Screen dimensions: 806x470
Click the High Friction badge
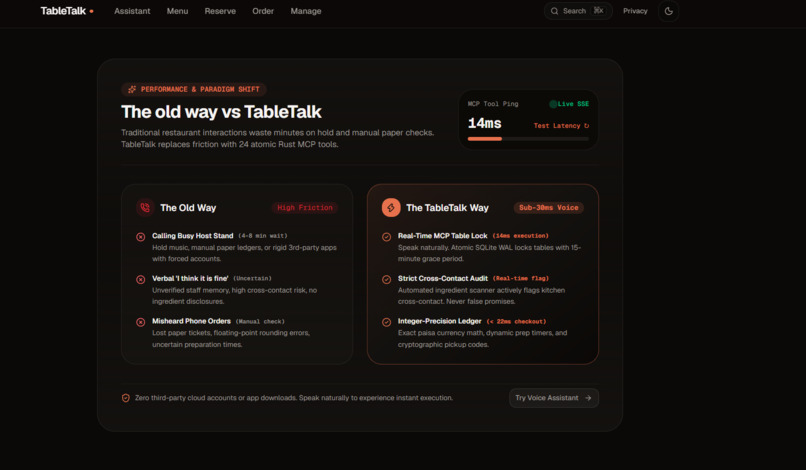point(305,208)
